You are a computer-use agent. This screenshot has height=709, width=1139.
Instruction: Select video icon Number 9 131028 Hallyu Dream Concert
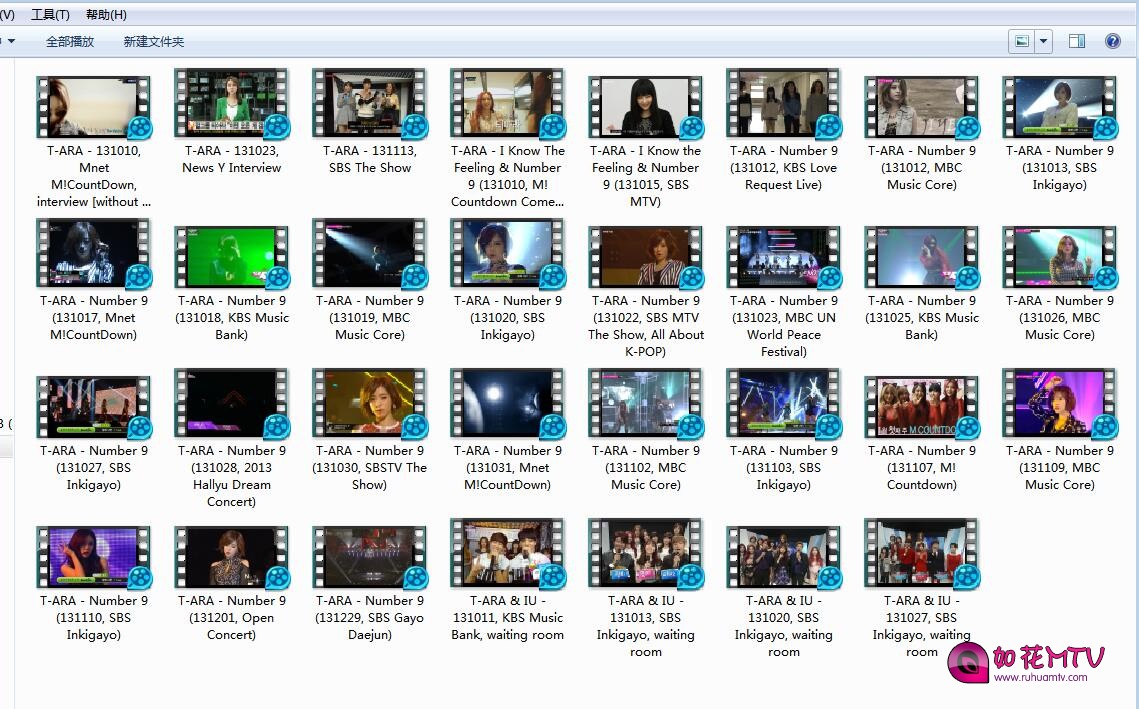click(232, 403)
